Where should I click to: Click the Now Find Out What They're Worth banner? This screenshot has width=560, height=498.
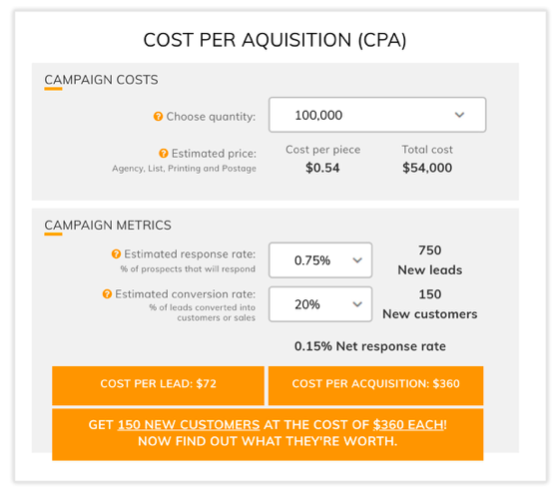point(268,434)
